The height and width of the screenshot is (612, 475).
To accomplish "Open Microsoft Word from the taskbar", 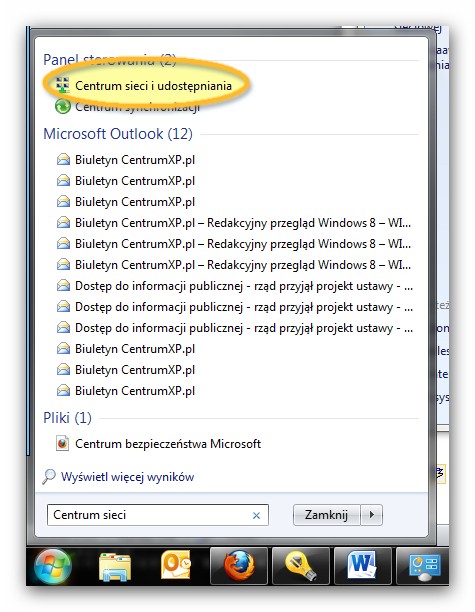I will pyautogui.click(x=362, y=566).
